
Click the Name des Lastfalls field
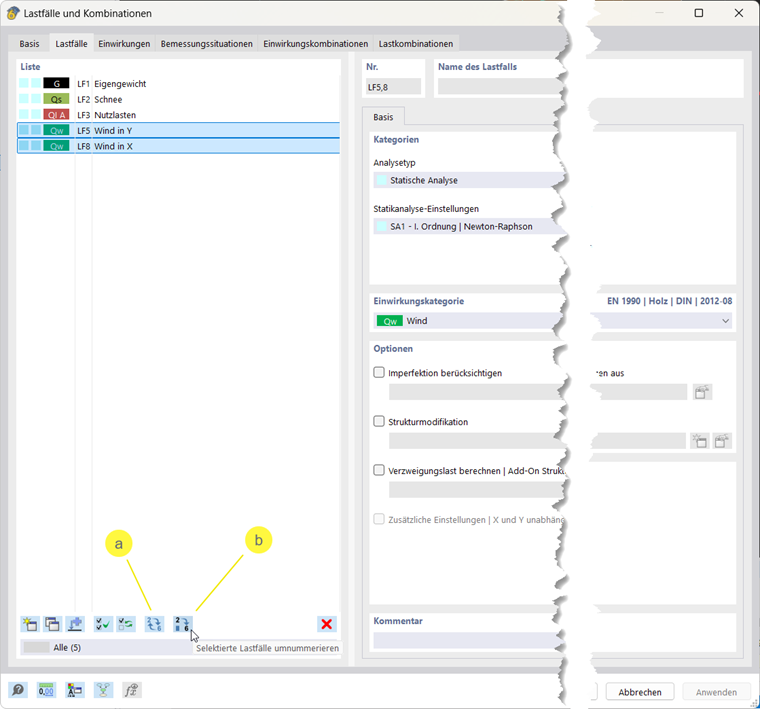[500, 87]
